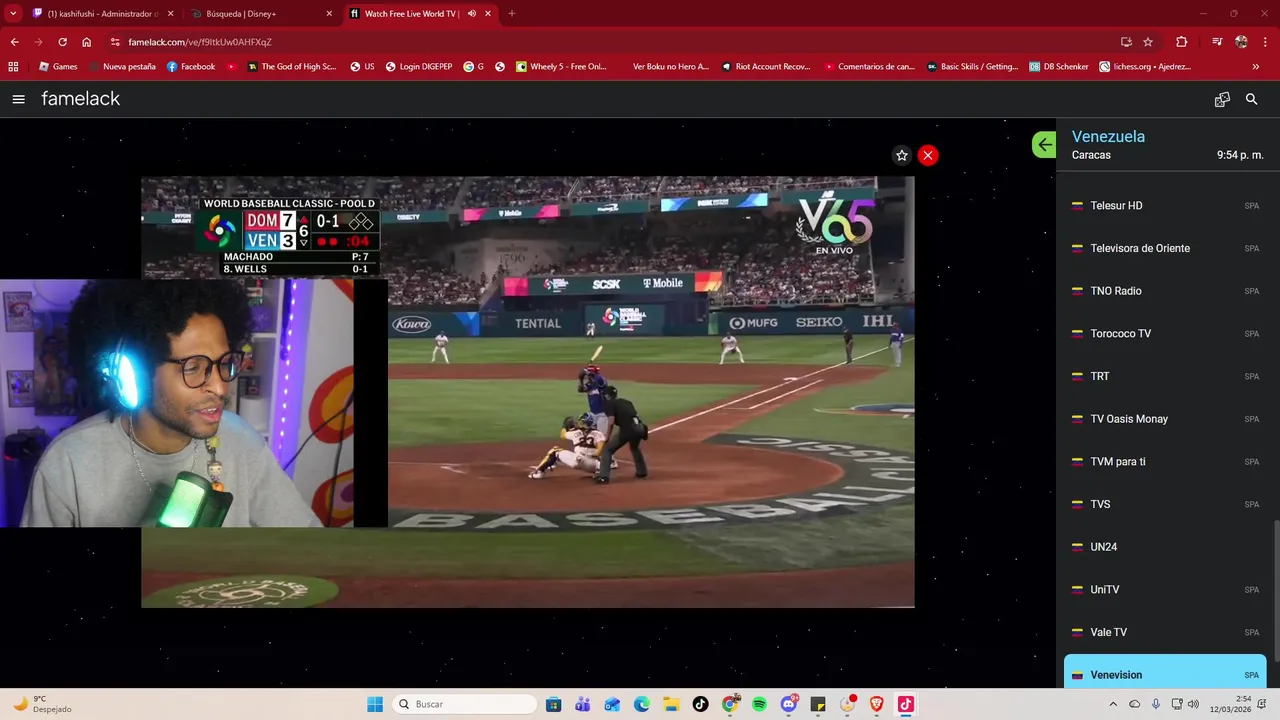Switch to the Búsqueda Disney+ tab
Image resolution: width=1280 pixels, height=720 pixels.
coord(262,14)
